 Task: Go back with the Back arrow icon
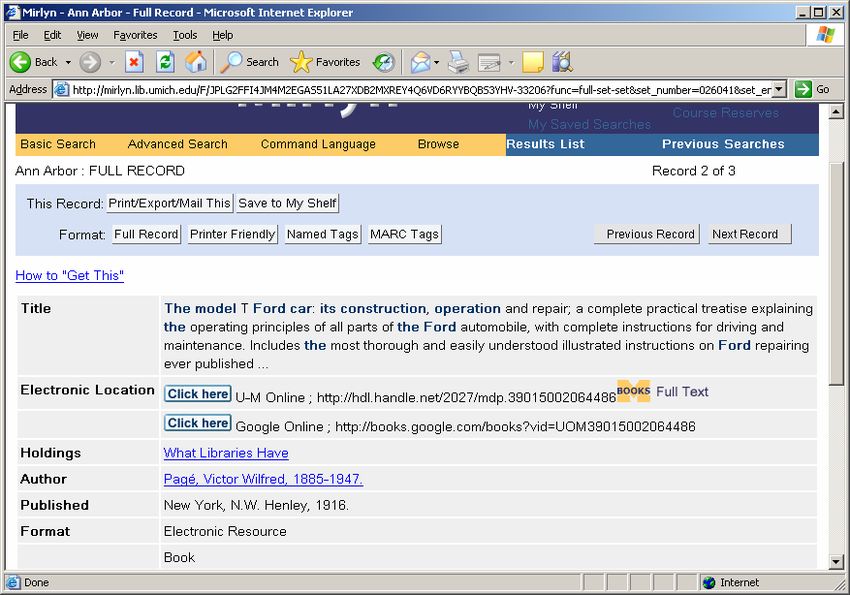[20, 62]
